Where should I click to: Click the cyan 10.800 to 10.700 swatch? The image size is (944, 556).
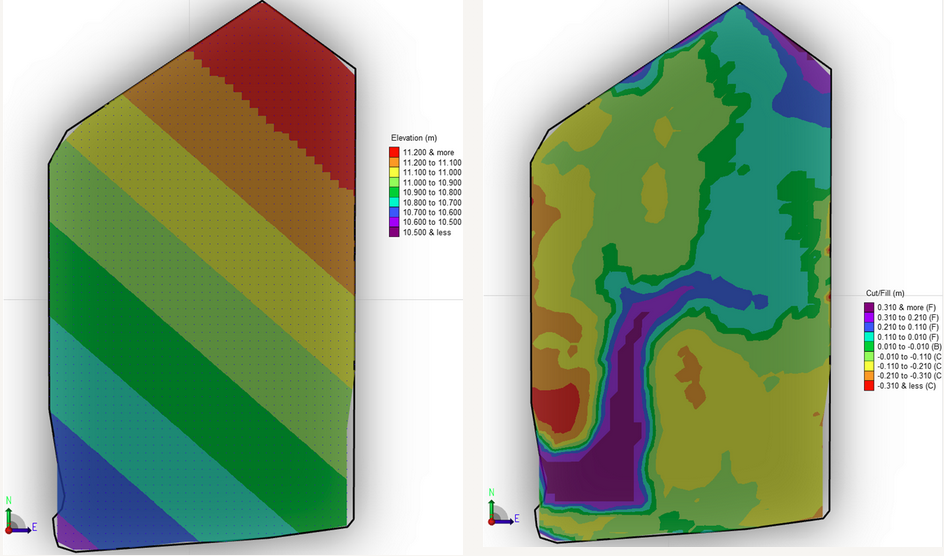click(394, 203)
